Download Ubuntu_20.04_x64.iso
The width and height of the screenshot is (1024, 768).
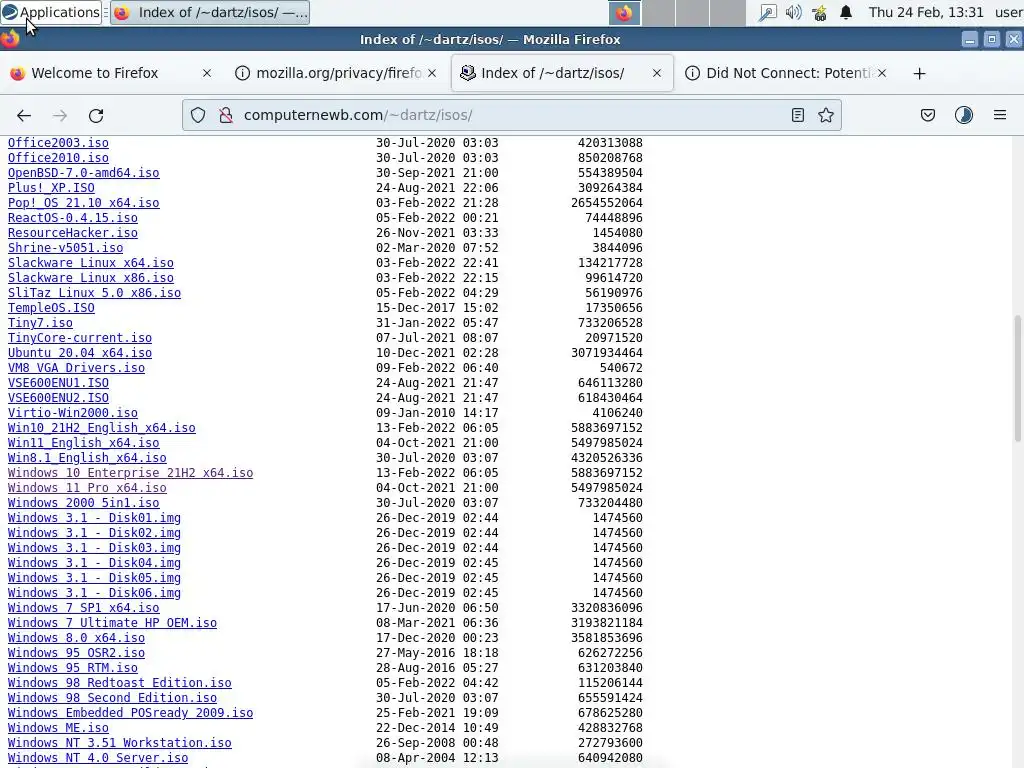80,353
